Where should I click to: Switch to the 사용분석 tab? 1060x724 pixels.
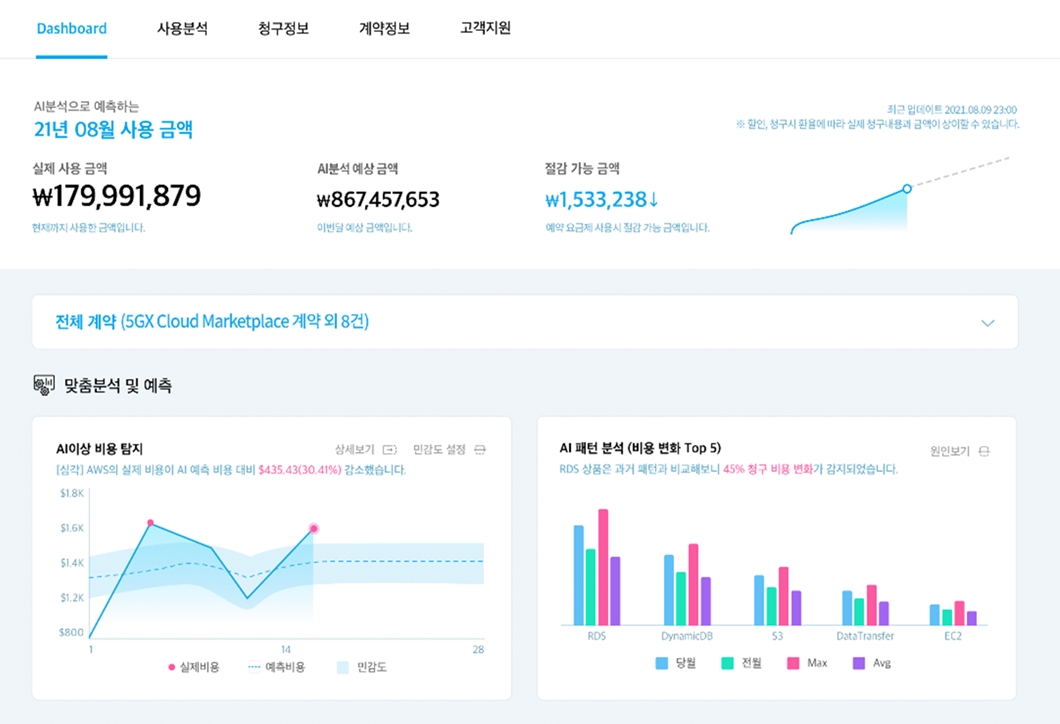tap(182, 28)
